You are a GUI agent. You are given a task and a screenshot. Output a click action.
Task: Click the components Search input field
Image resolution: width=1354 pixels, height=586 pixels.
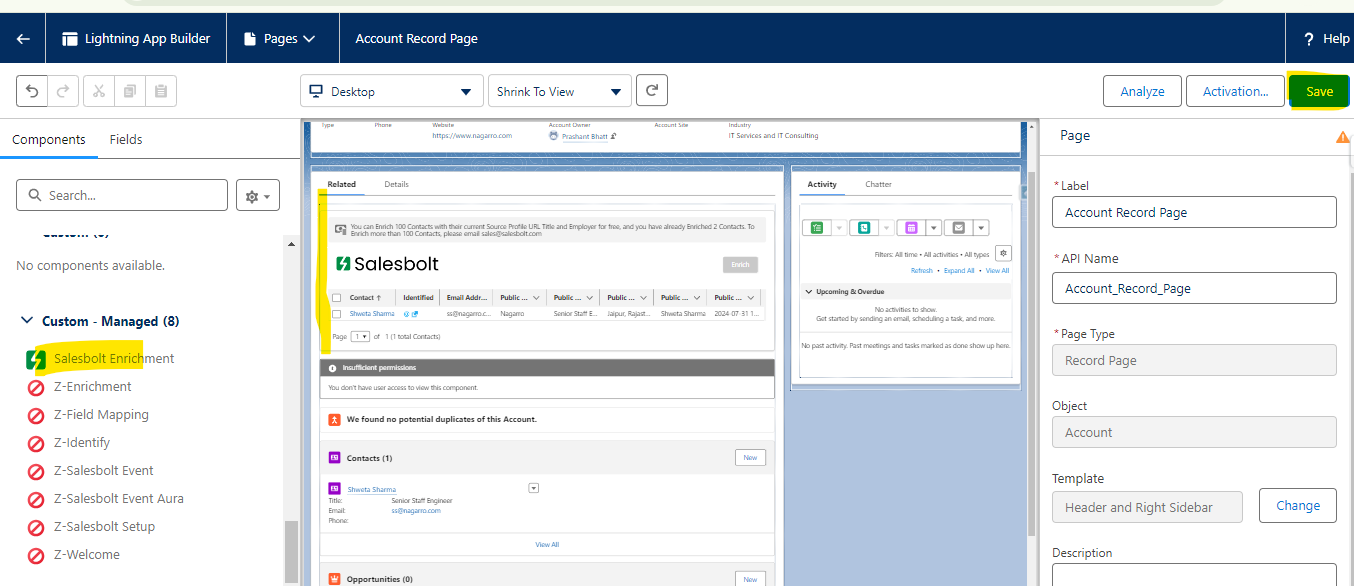tap(122, 195)
